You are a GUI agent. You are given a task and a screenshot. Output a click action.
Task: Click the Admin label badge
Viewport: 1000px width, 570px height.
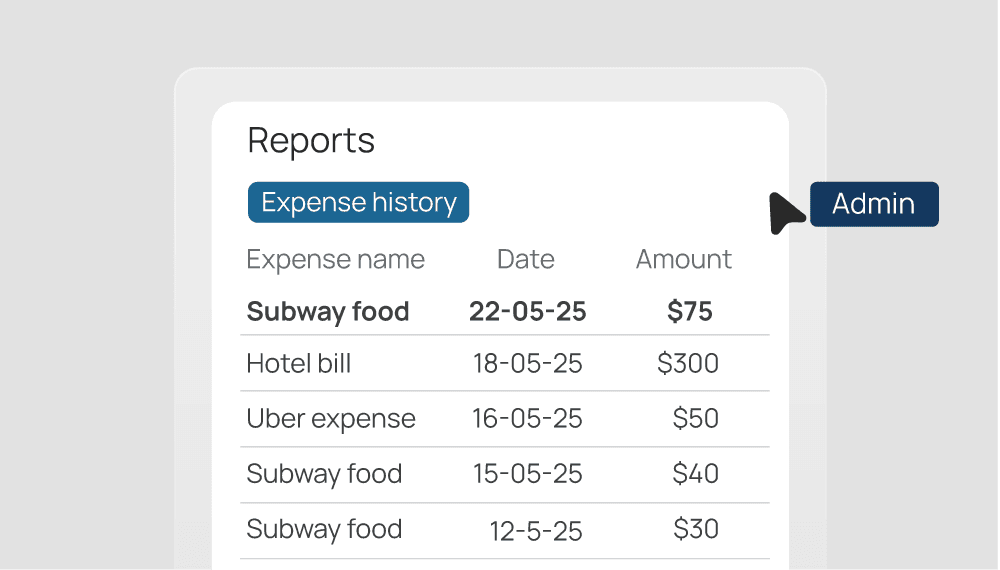[874, 204]
